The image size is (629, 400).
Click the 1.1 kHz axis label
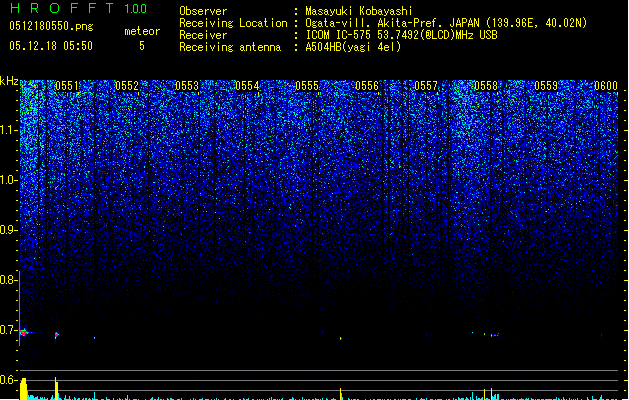coord(8,130)
